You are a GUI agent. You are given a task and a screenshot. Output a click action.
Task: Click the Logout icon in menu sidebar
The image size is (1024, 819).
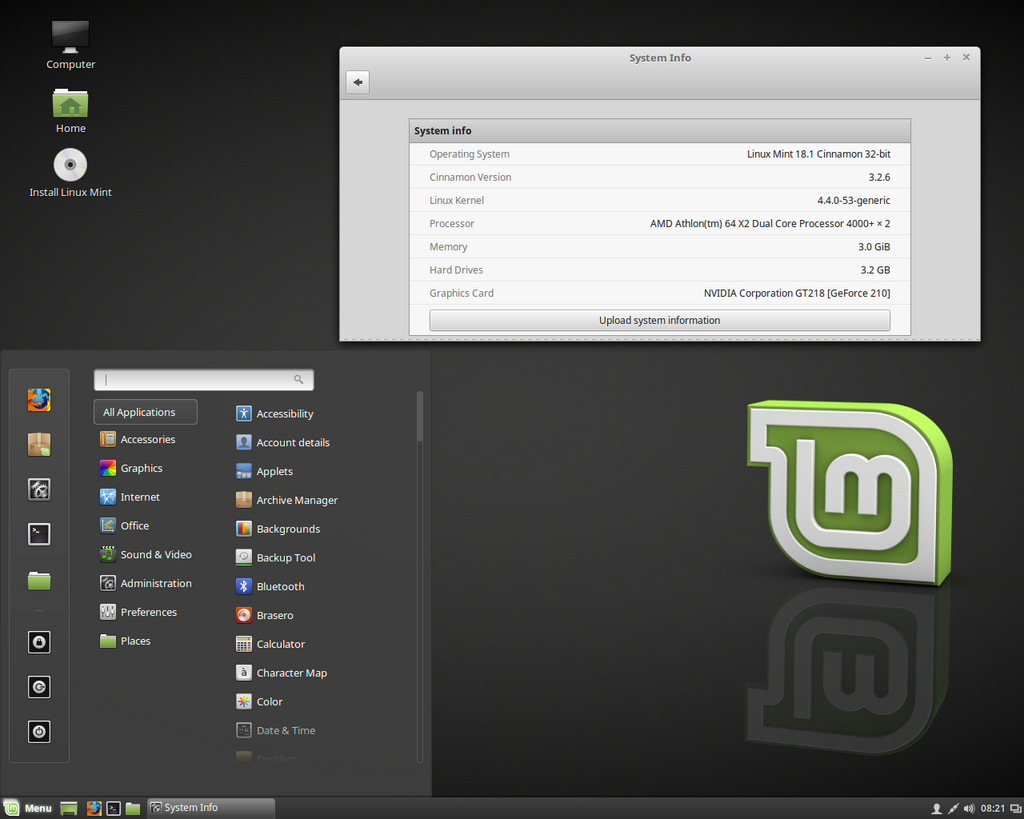[39, 687]
